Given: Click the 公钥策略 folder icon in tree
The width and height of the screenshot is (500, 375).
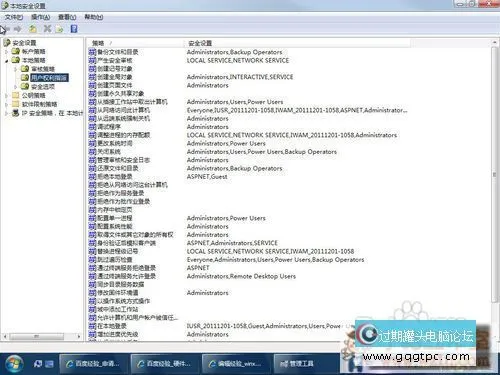Looking at the screenshot, I should [16, 95].
